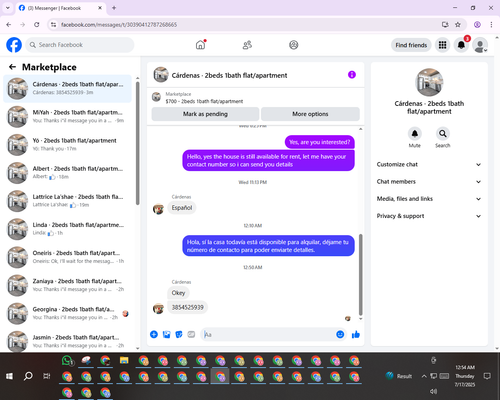Open the emoji picker in message box
500x400 pixels.
(340, 334)
